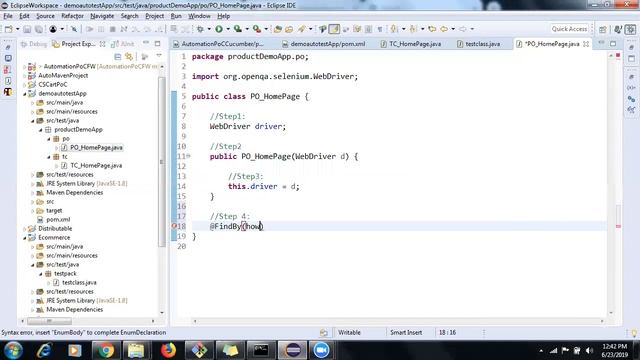Viewport: 640px width, 360px height.
Task: Expand the AutoMavenProject tree node
Action: 24,76
